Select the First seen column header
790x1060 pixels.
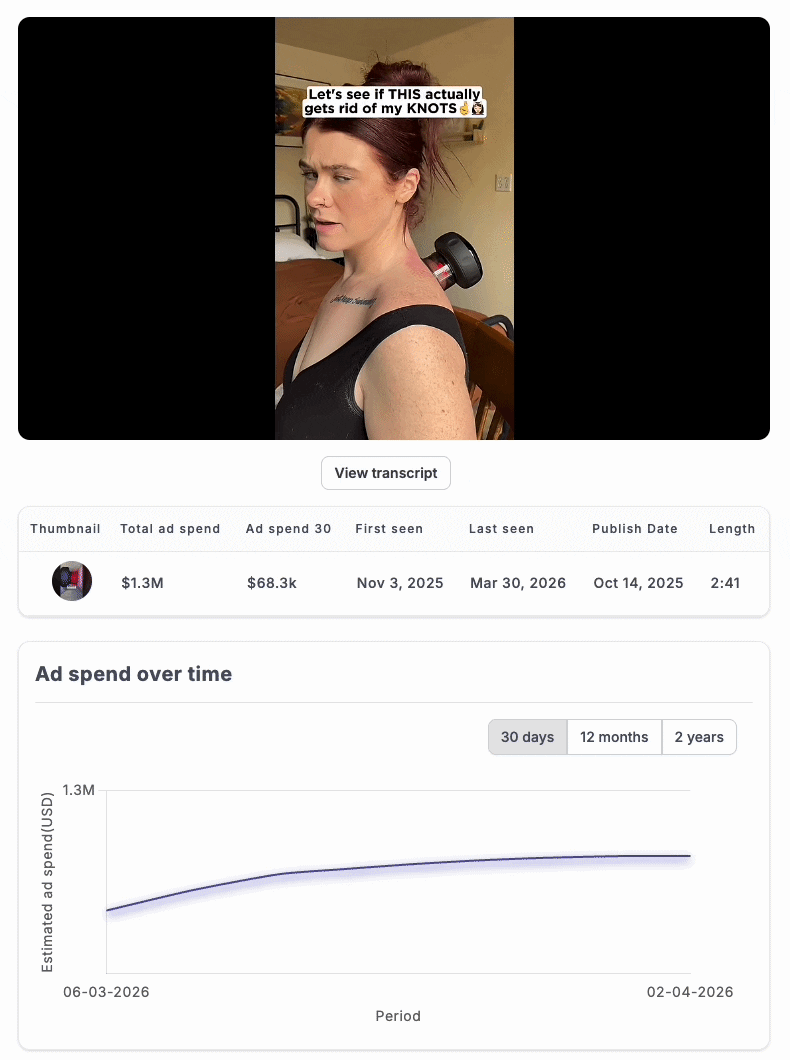(x=389, y=529)
